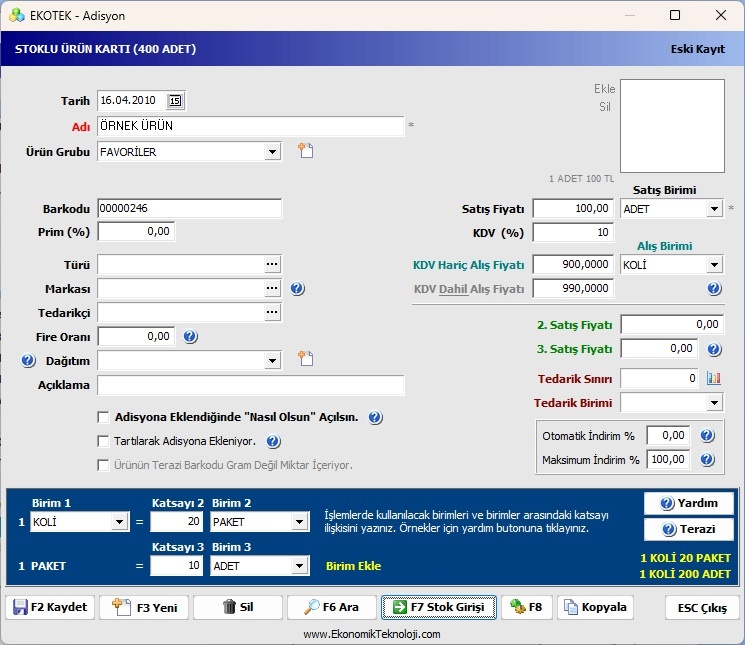The image size is (745, 645).
Task: Click the Eski Kayıt header text
Action: (x=697, y=49)
